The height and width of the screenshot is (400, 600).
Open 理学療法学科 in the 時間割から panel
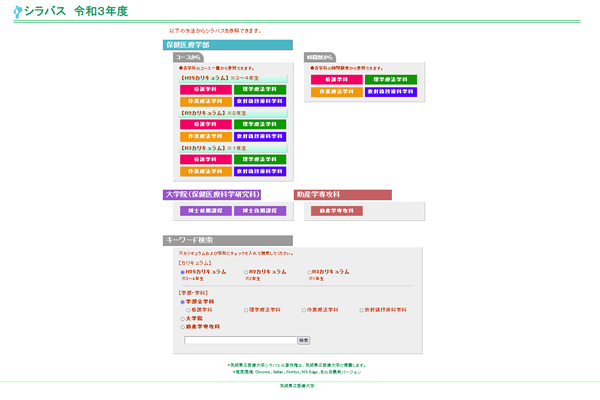click(x=391, y=80)
